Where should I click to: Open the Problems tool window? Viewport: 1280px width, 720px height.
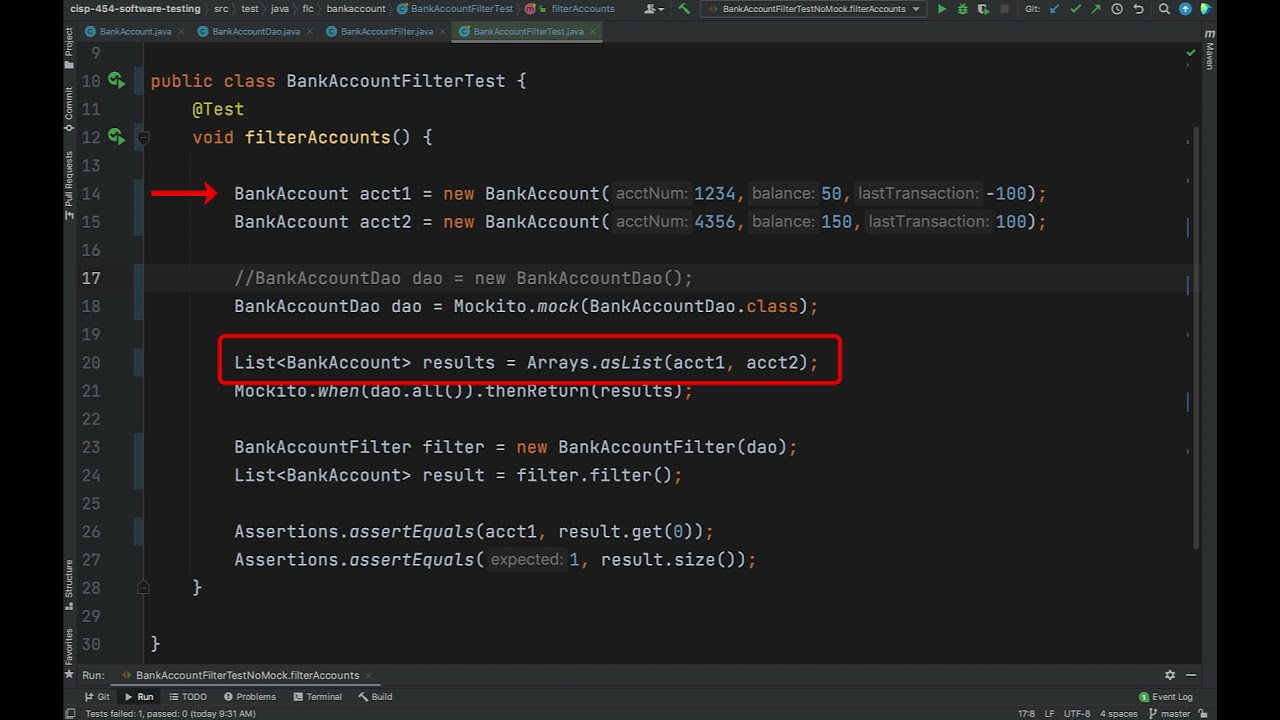(250, 697)
